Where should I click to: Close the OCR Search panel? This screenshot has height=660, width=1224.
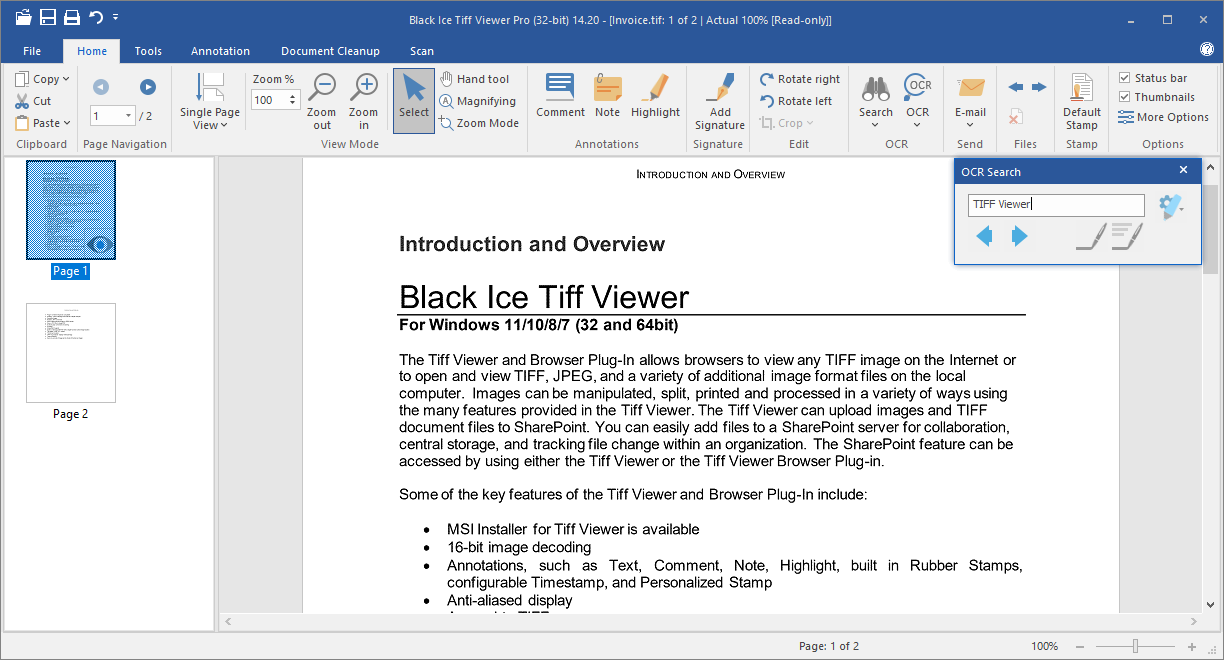click(x=1183, y=171)
